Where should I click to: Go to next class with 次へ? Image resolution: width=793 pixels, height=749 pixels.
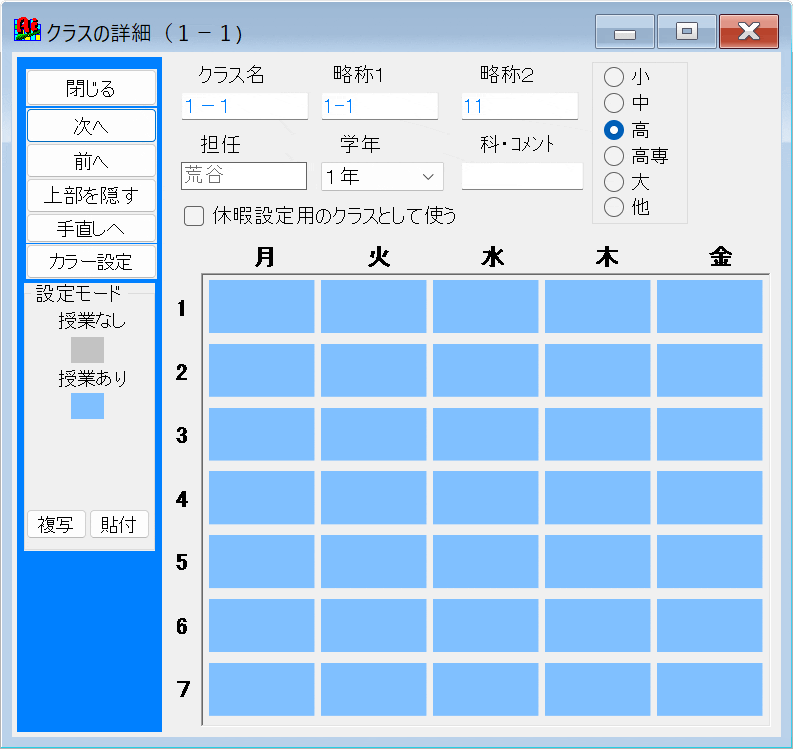pos(91,126)
